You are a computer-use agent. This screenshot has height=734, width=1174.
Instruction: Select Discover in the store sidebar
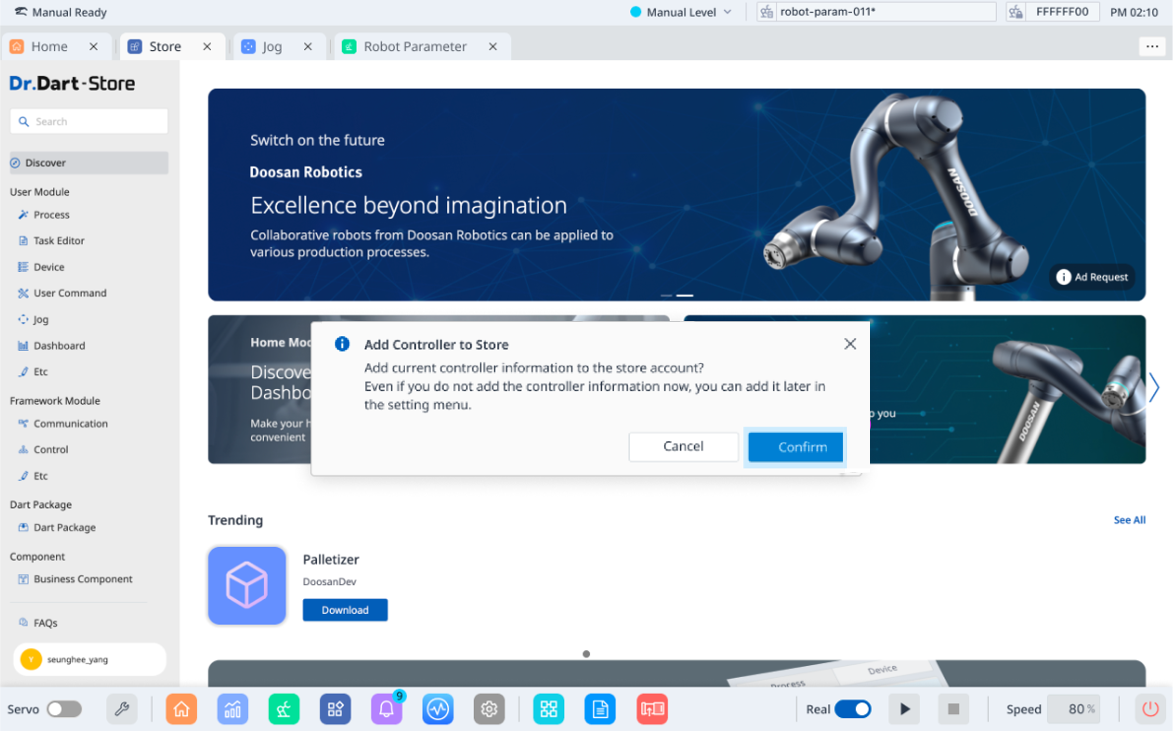click(88, 163)
